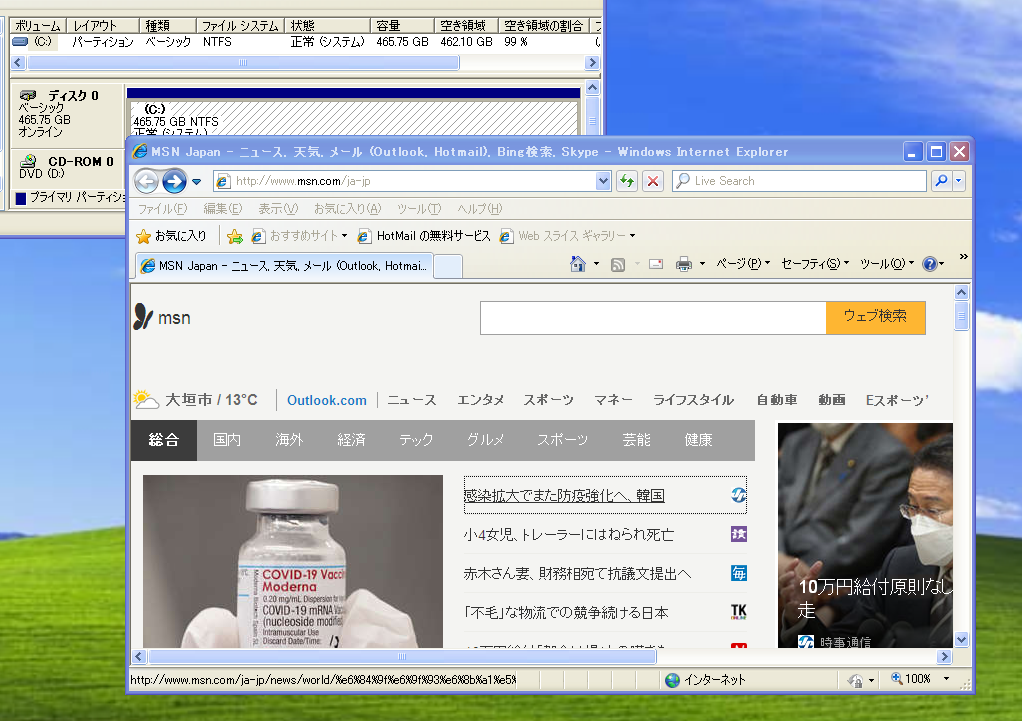Expand the address bar URL dropdown
The width and height of the screenshot is (1022, 721).
(x=603, y=181)
